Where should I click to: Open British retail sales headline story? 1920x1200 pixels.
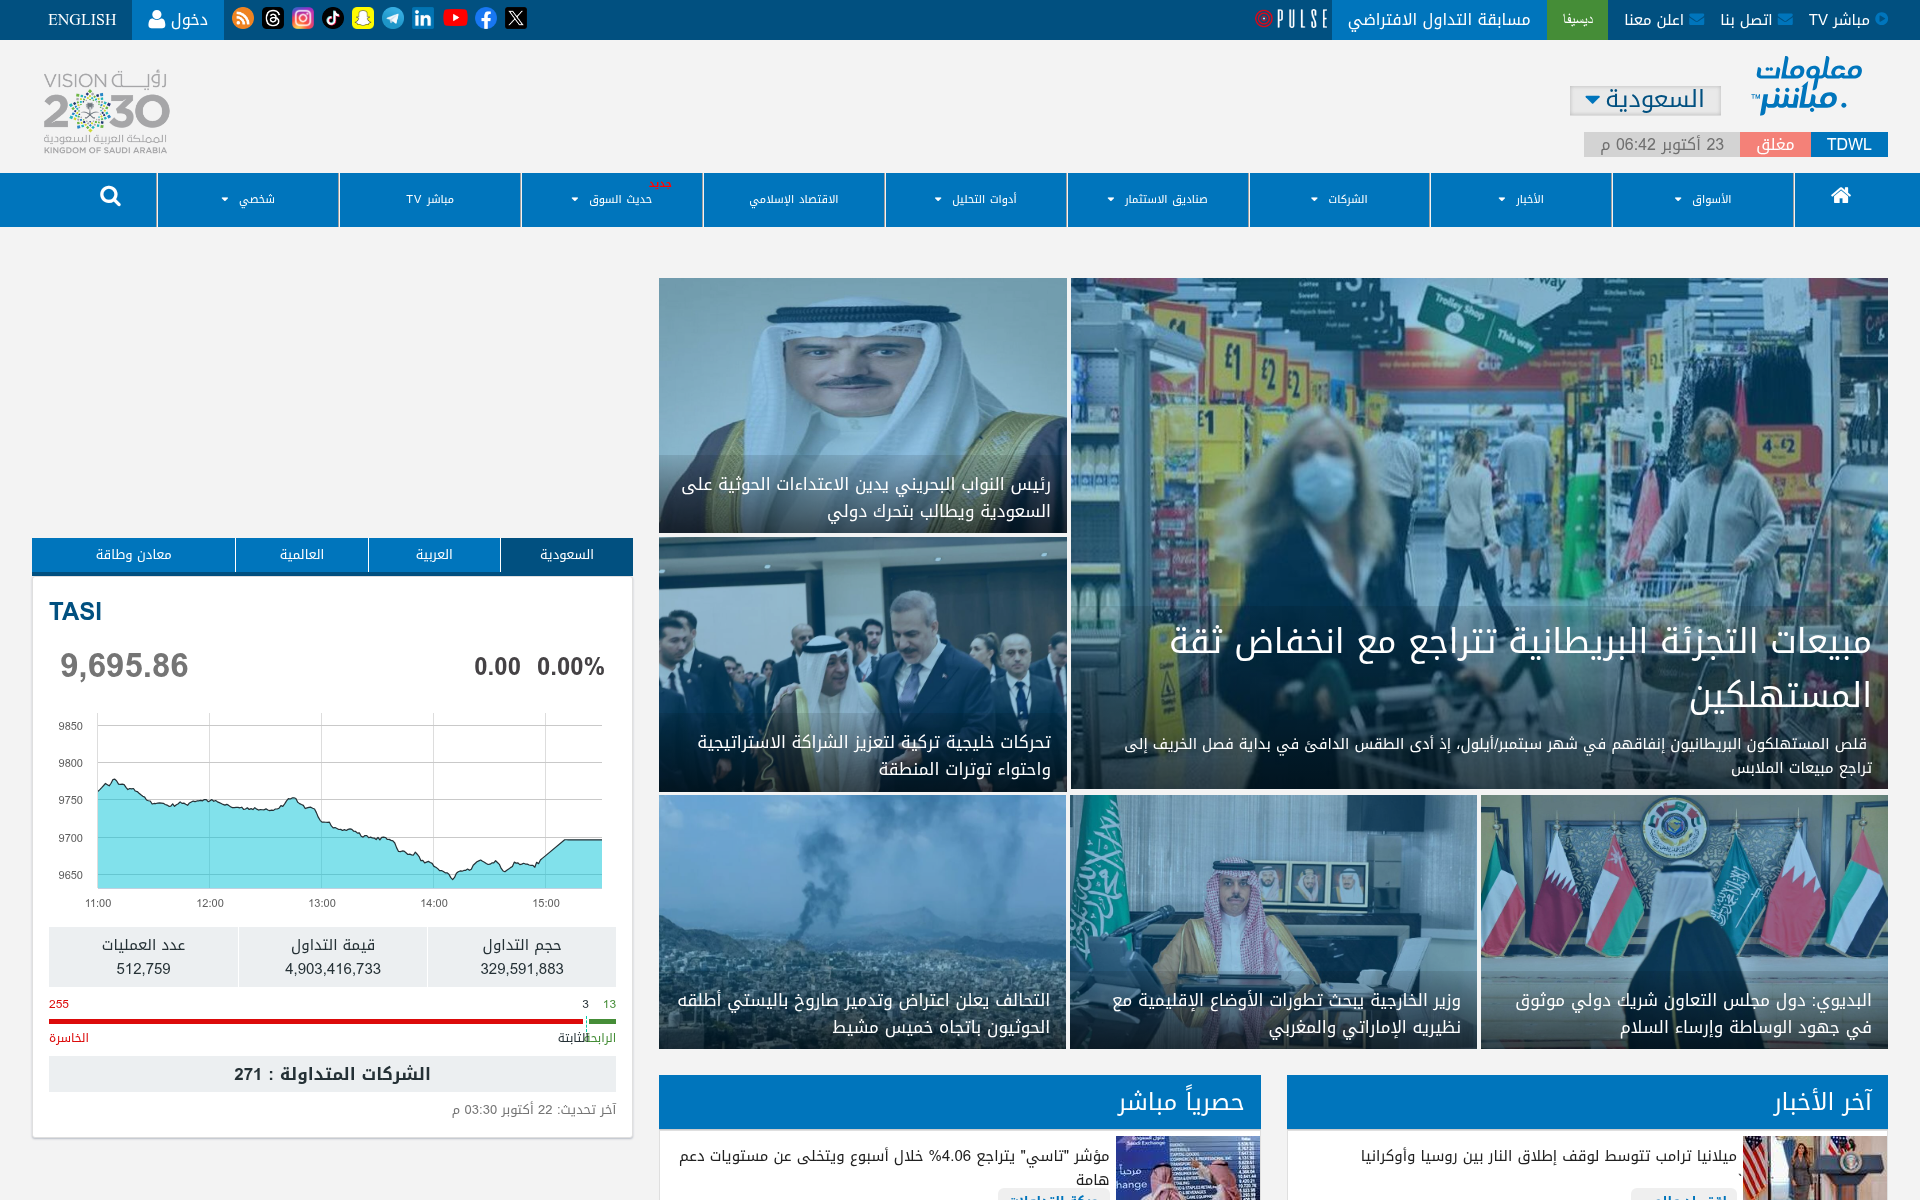[1479, 534]
